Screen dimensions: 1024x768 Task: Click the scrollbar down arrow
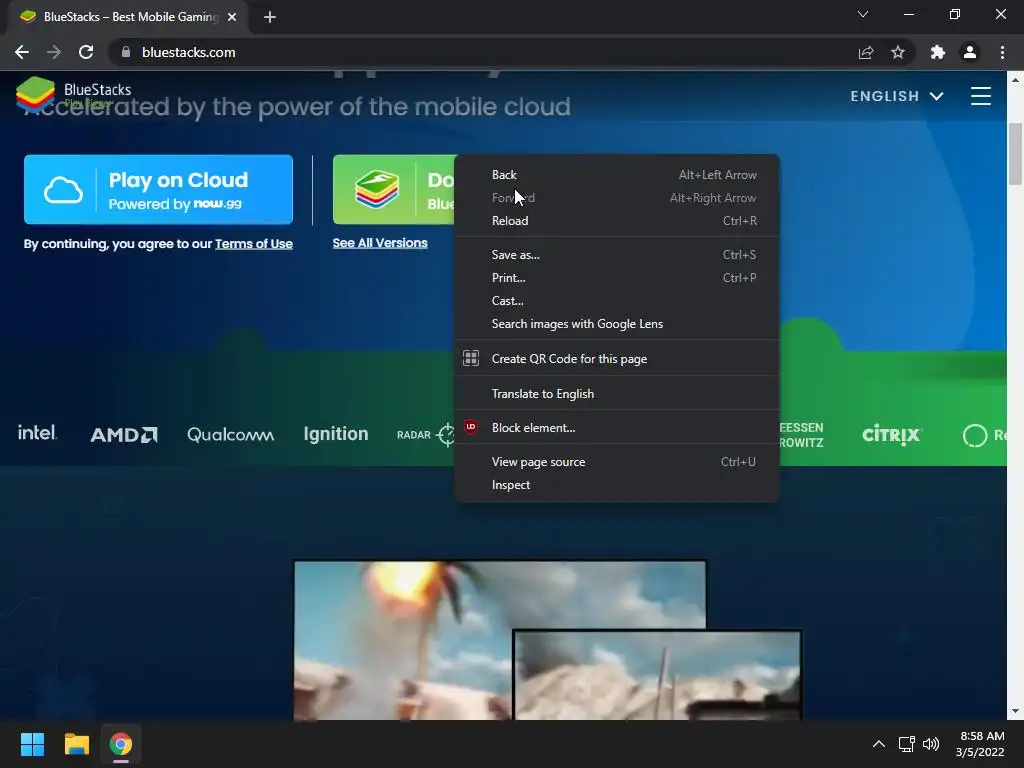point(1015,711)
